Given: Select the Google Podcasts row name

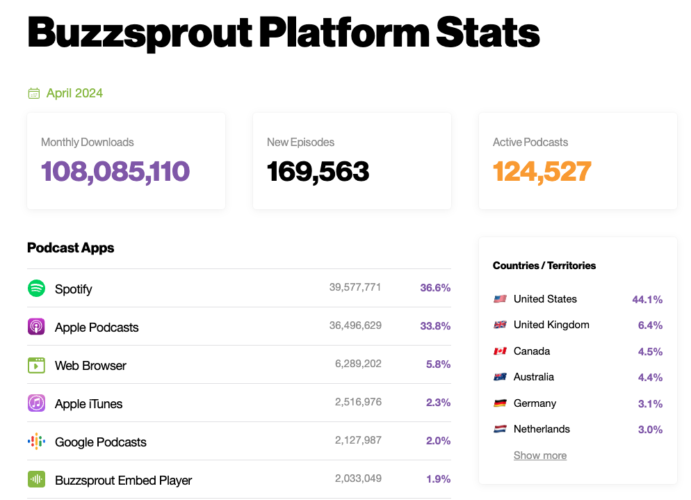Looking at the screenshot, I should [x=100, y=442].
